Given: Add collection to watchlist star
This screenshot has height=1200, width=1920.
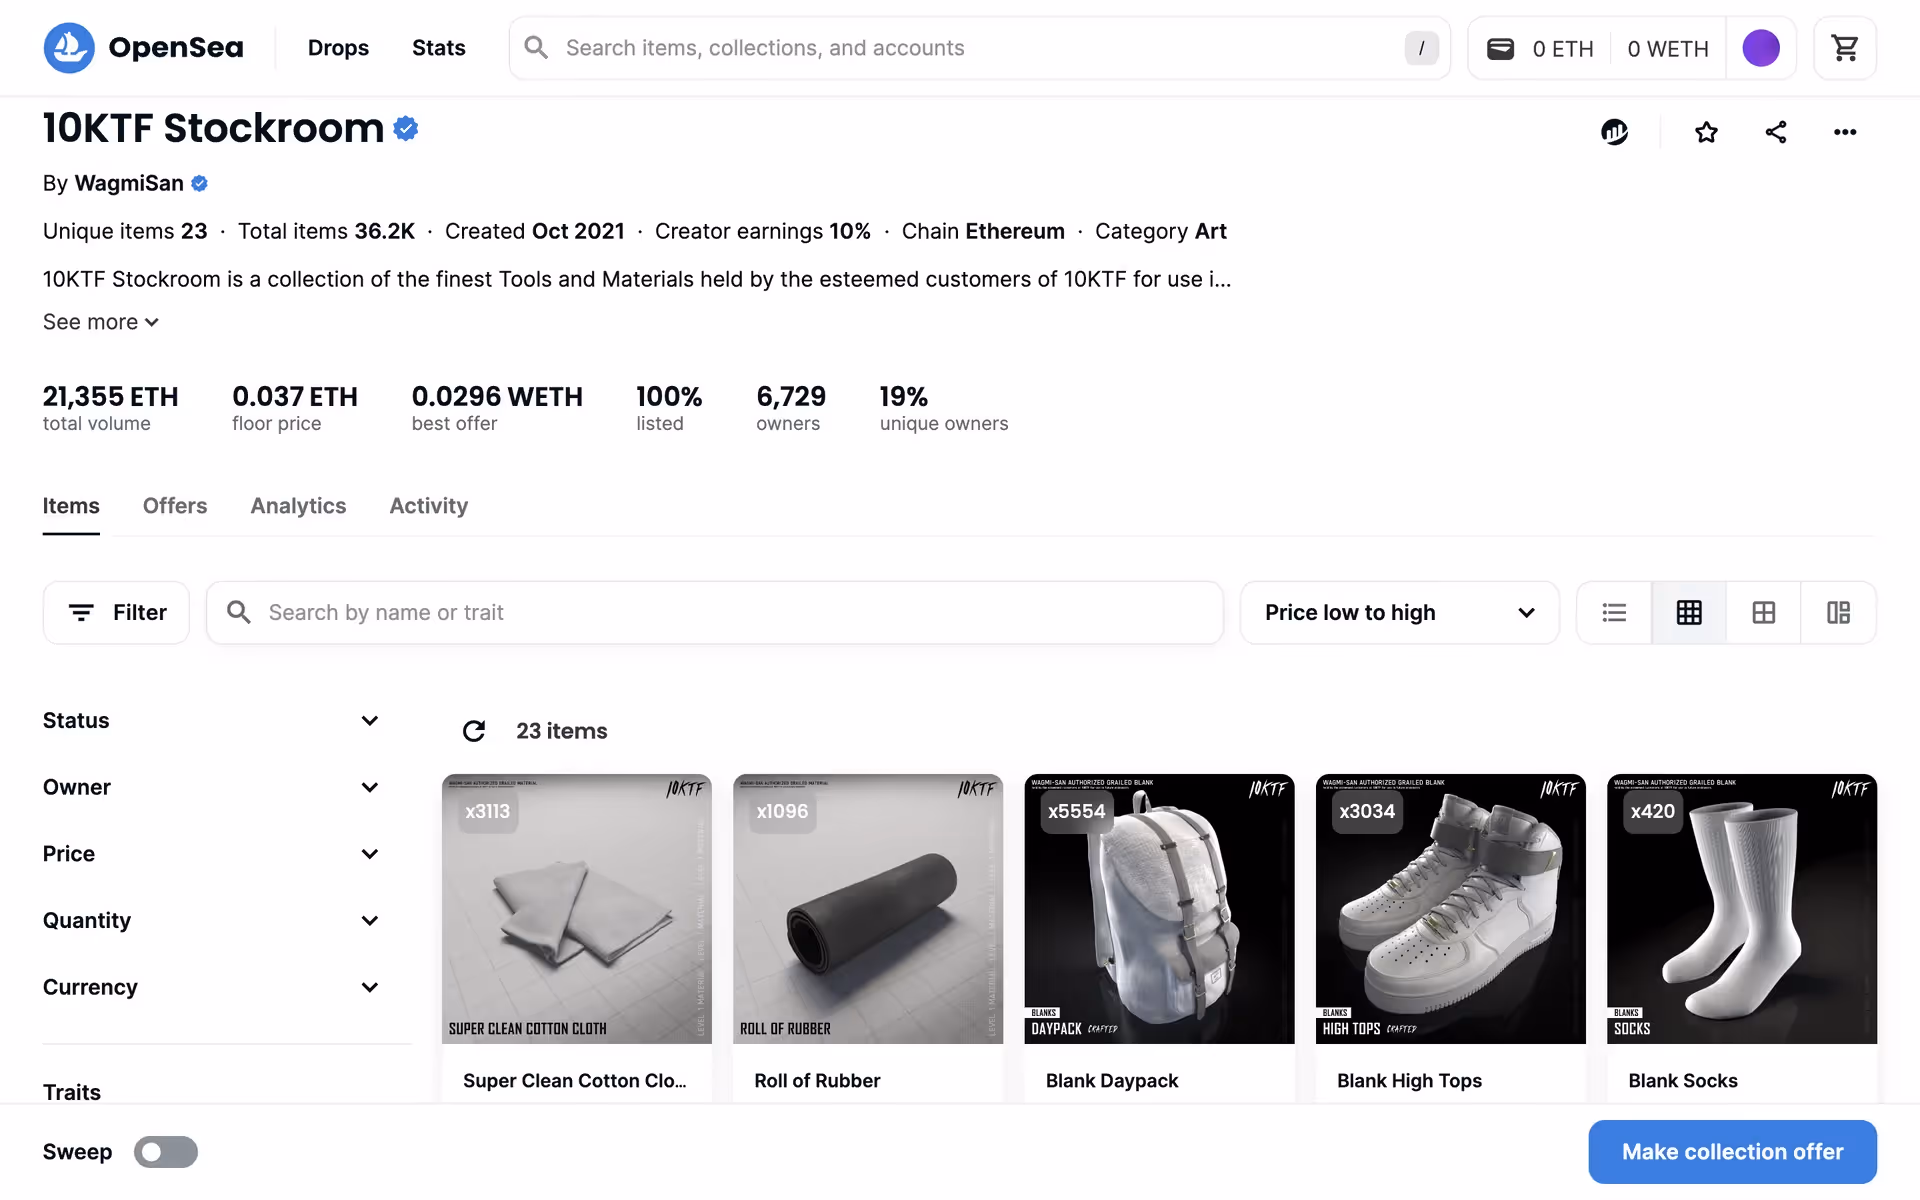Looking at the screenshot, I should pyautogui.click(x=1706, y=132).
